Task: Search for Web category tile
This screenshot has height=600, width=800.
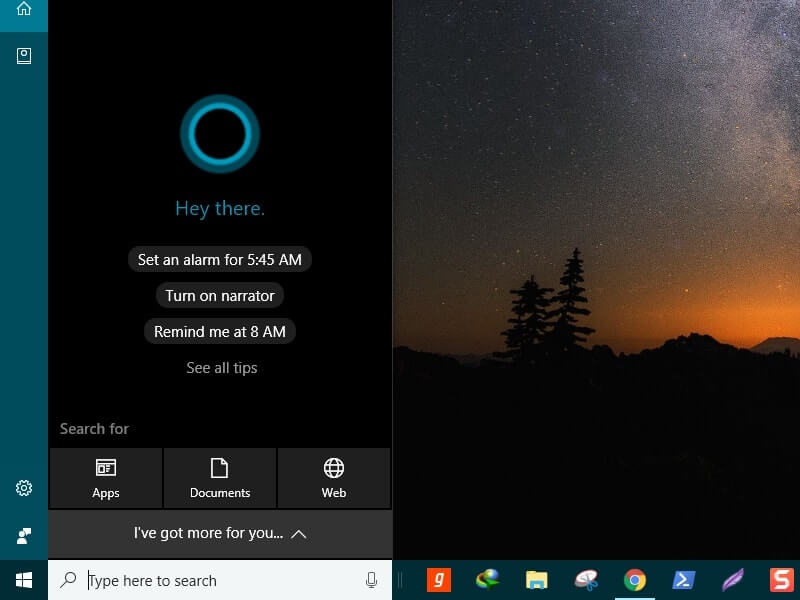Action: click(x=334, y=478)
